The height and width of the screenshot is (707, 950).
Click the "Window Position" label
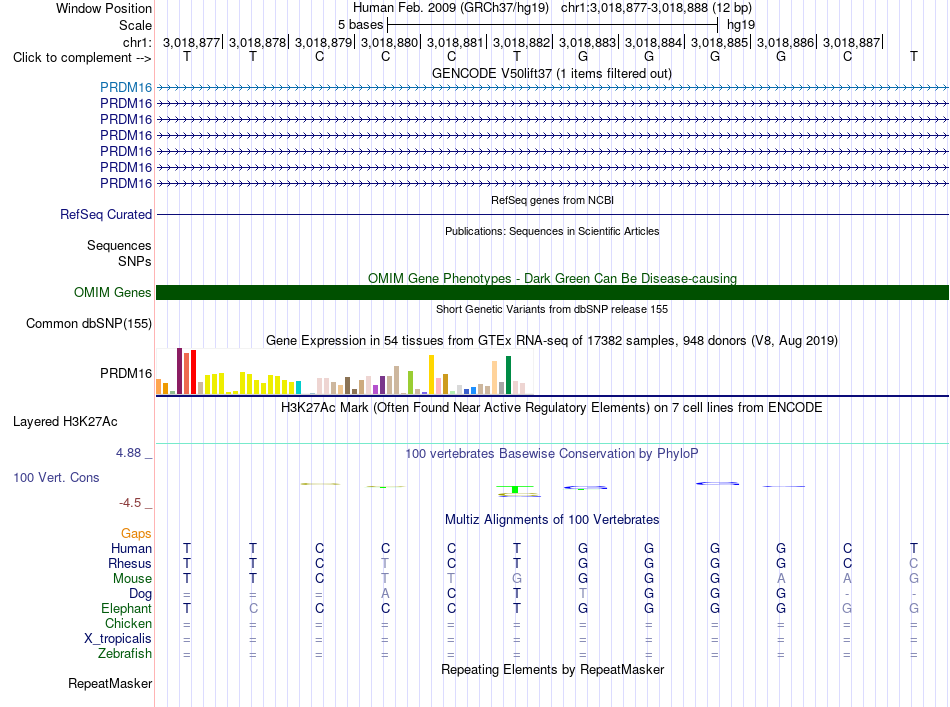tap(104, 8)
